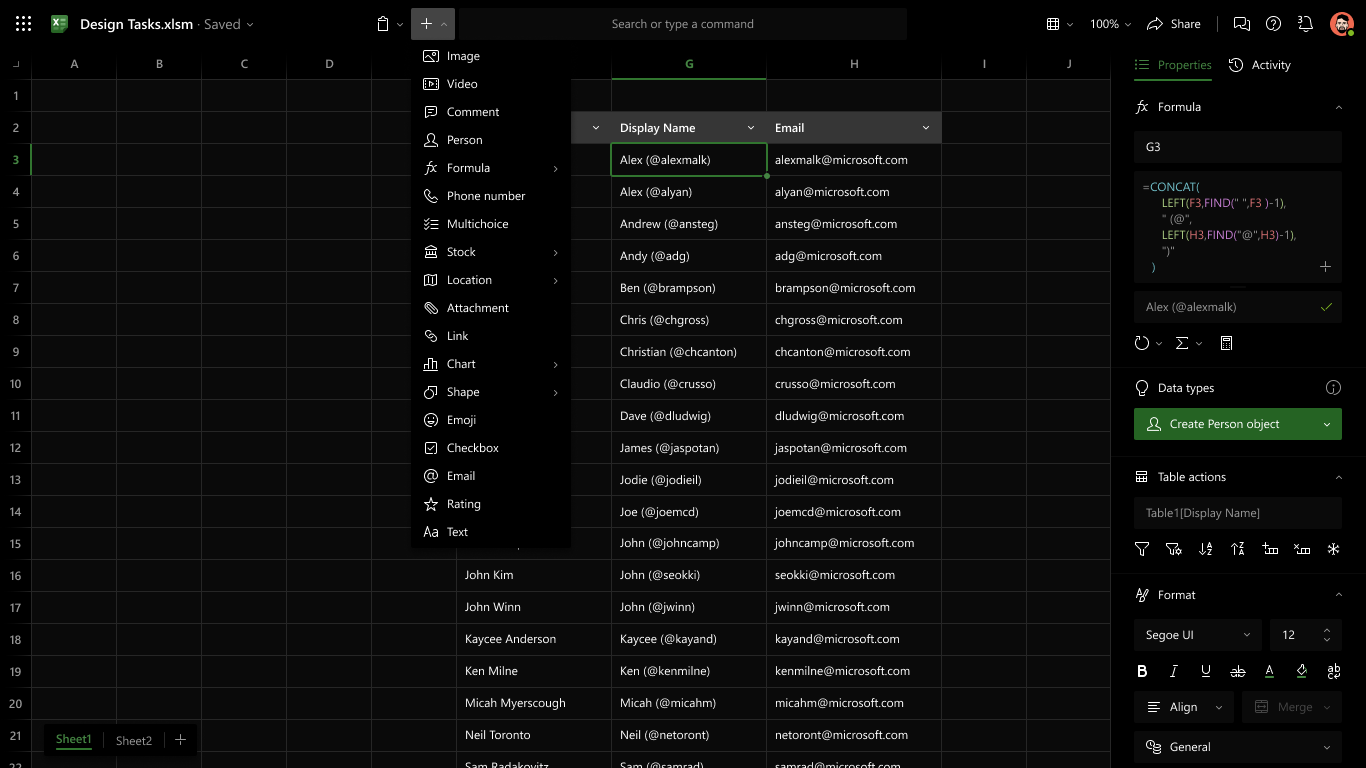1366x768 pixels.
Task: Open the Data types info icon
Action: point(1333,388)
